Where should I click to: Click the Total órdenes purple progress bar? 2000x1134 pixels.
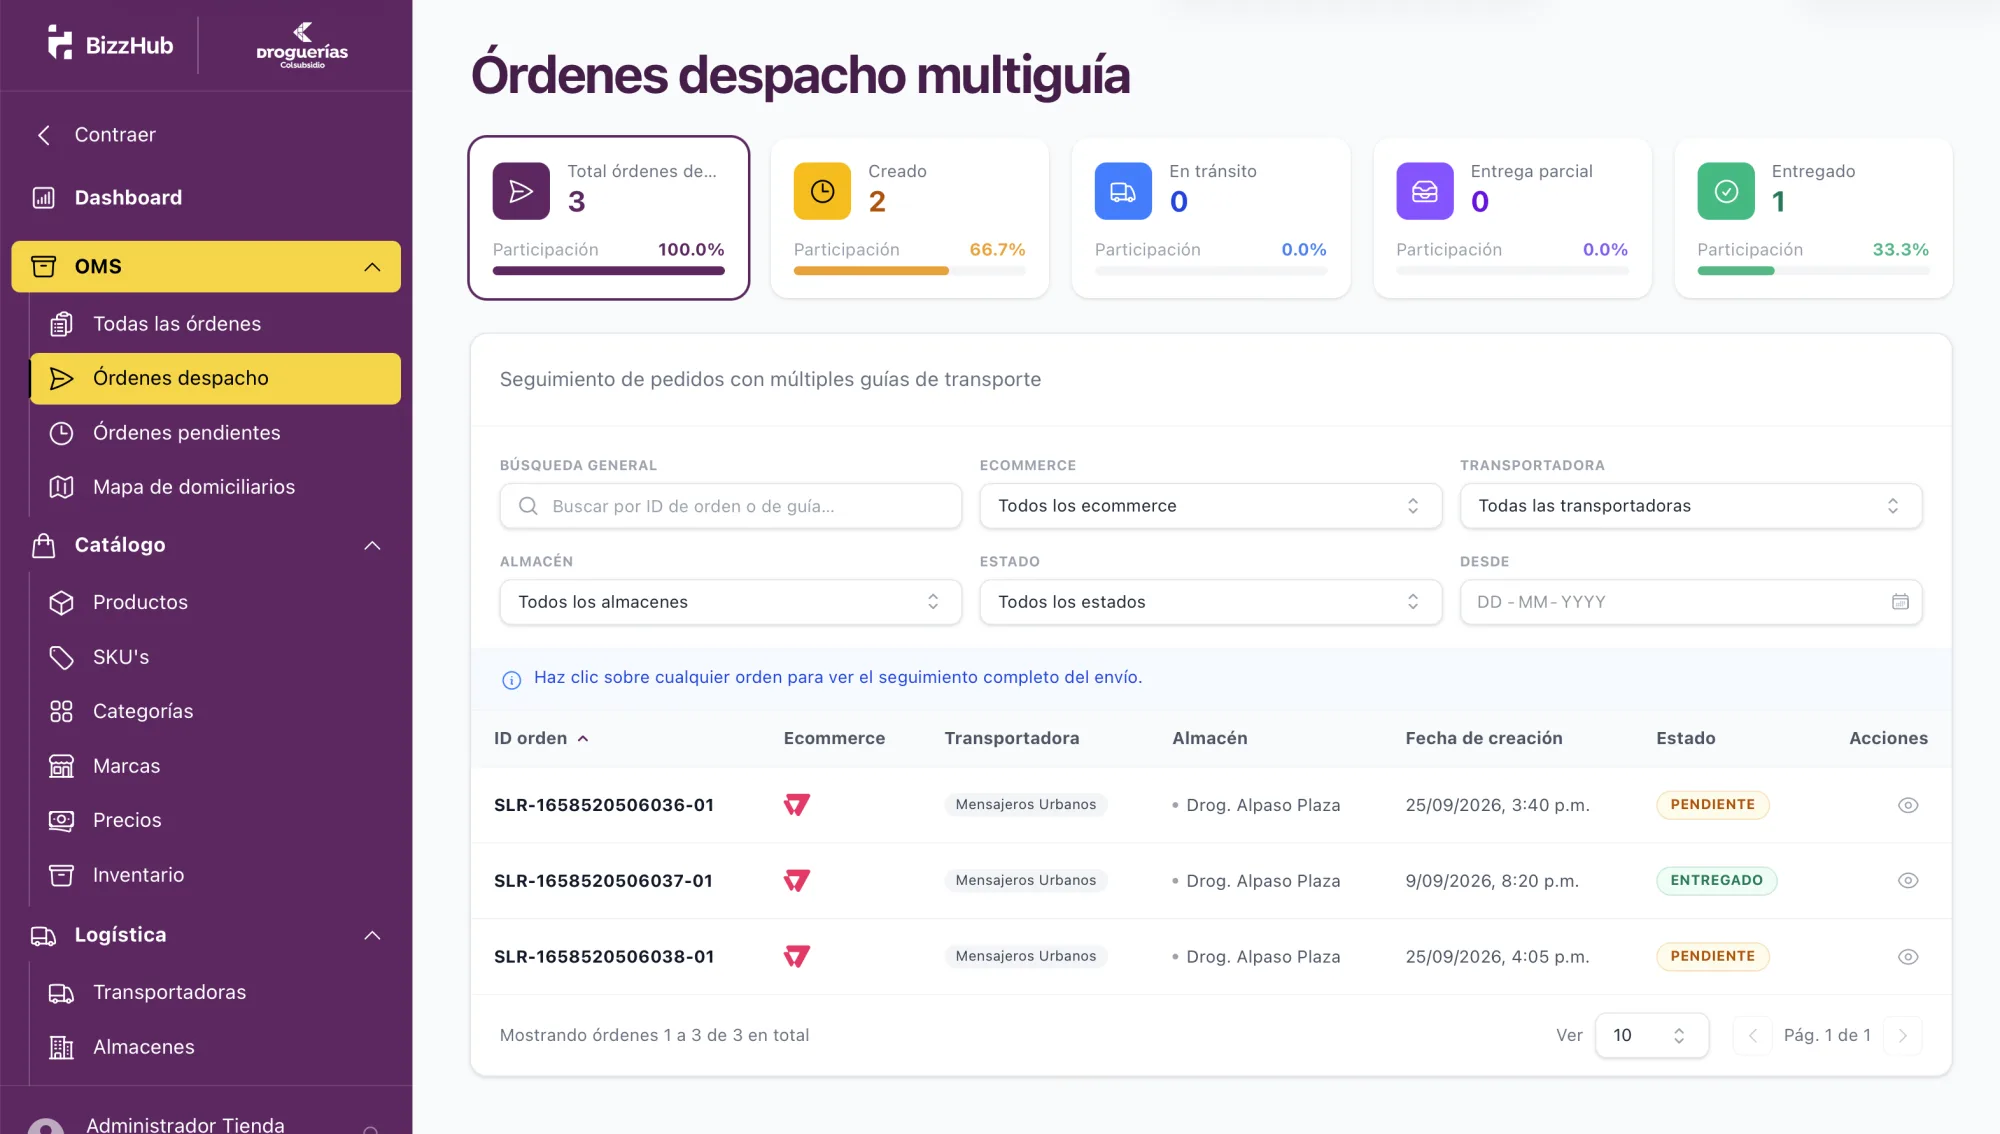pyautogui.click(x=608, y=270)
